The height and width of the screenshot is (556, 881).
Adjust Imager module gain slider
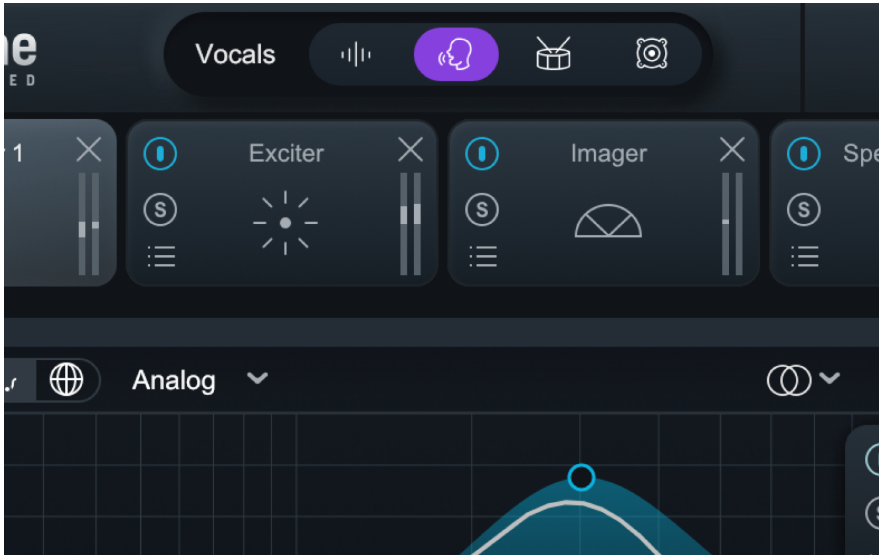pyautogui.click(x=732, y=224)
